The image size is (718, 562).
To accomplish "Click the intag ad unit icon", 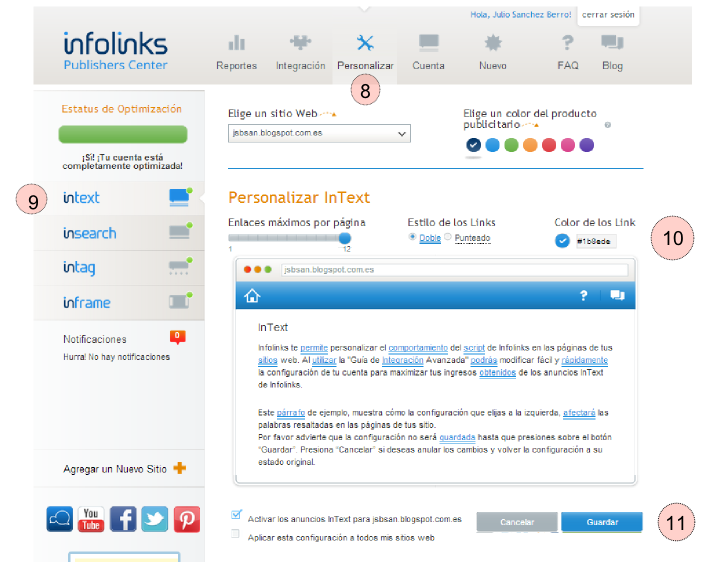I will (180, 266).
